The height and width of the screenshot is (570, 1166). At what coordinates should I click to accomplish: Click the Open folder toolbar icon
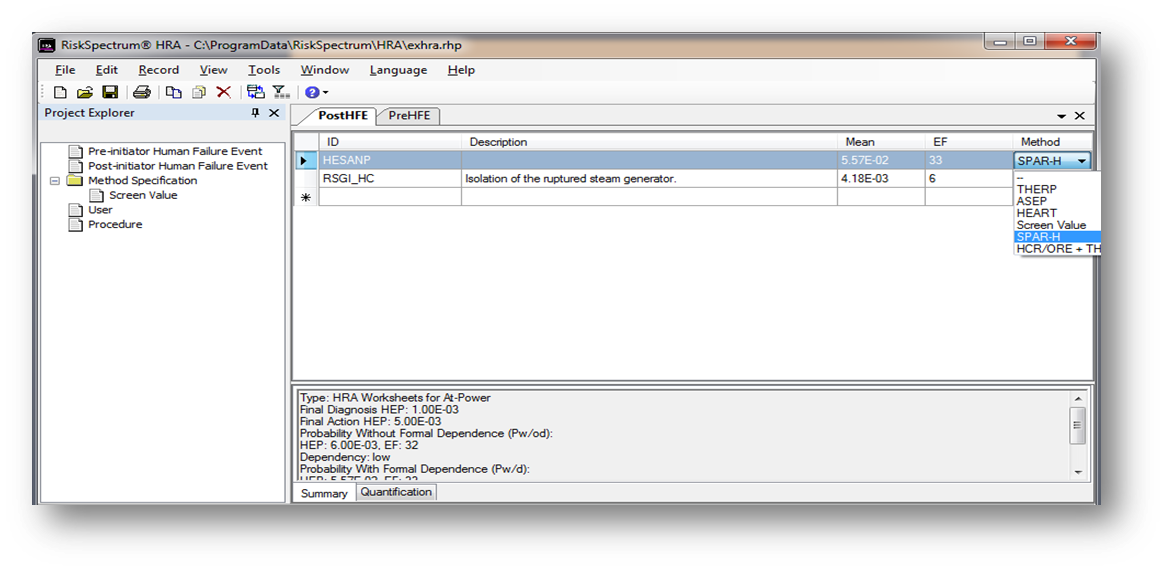point(85,92)
